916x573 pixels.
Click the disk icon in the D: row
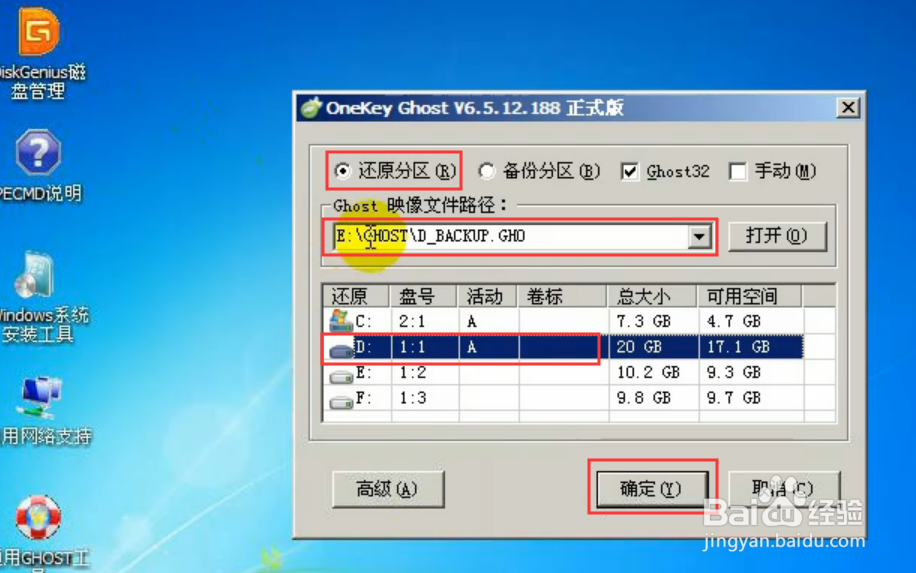tap(341, 349)
